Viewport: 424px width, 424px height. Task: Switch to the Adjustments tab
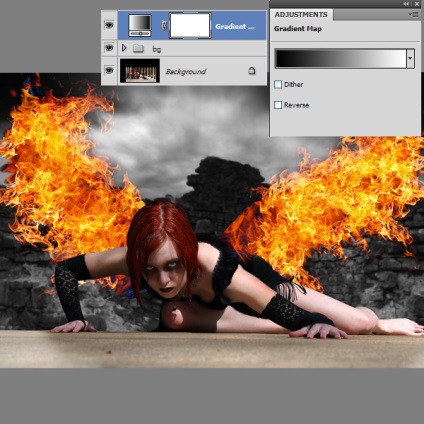tap(301, 15)
